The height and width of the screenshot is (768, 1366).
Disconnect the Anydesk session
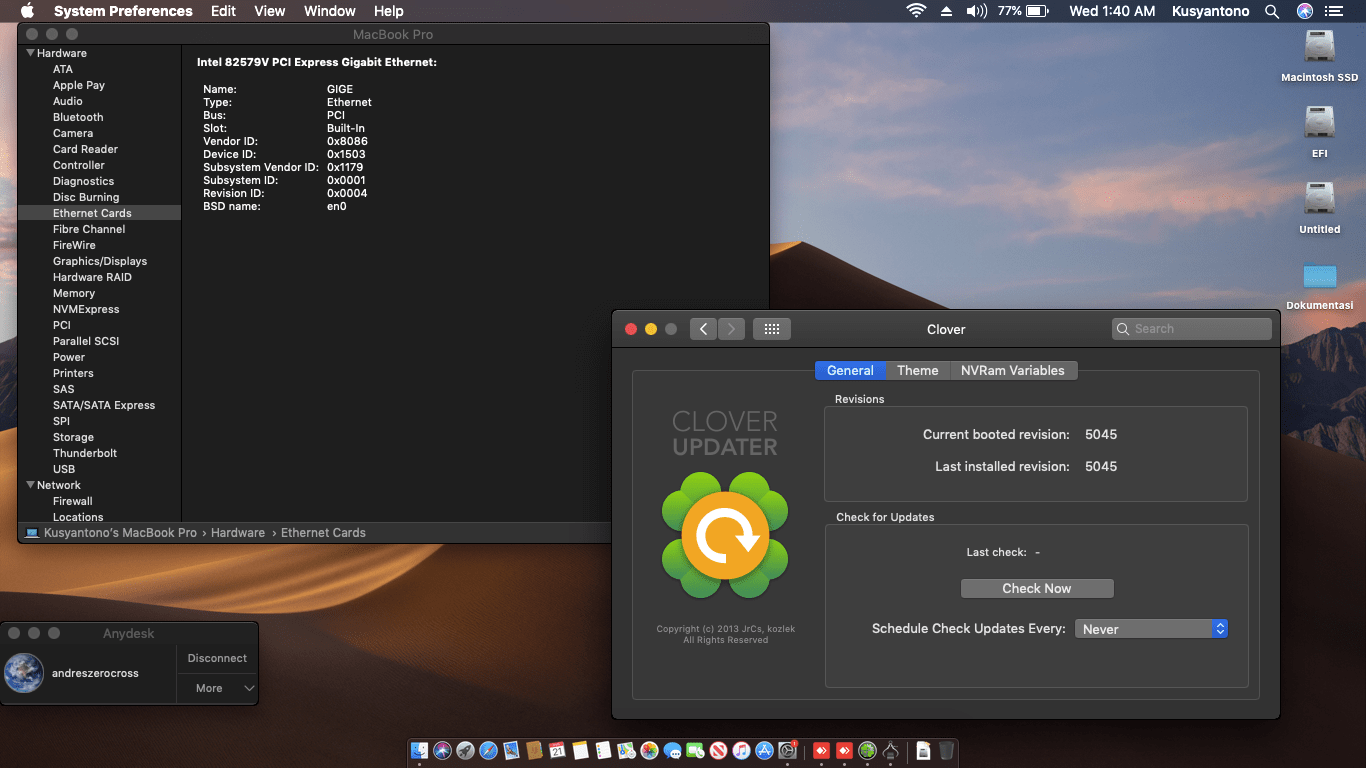click(217, 658)
